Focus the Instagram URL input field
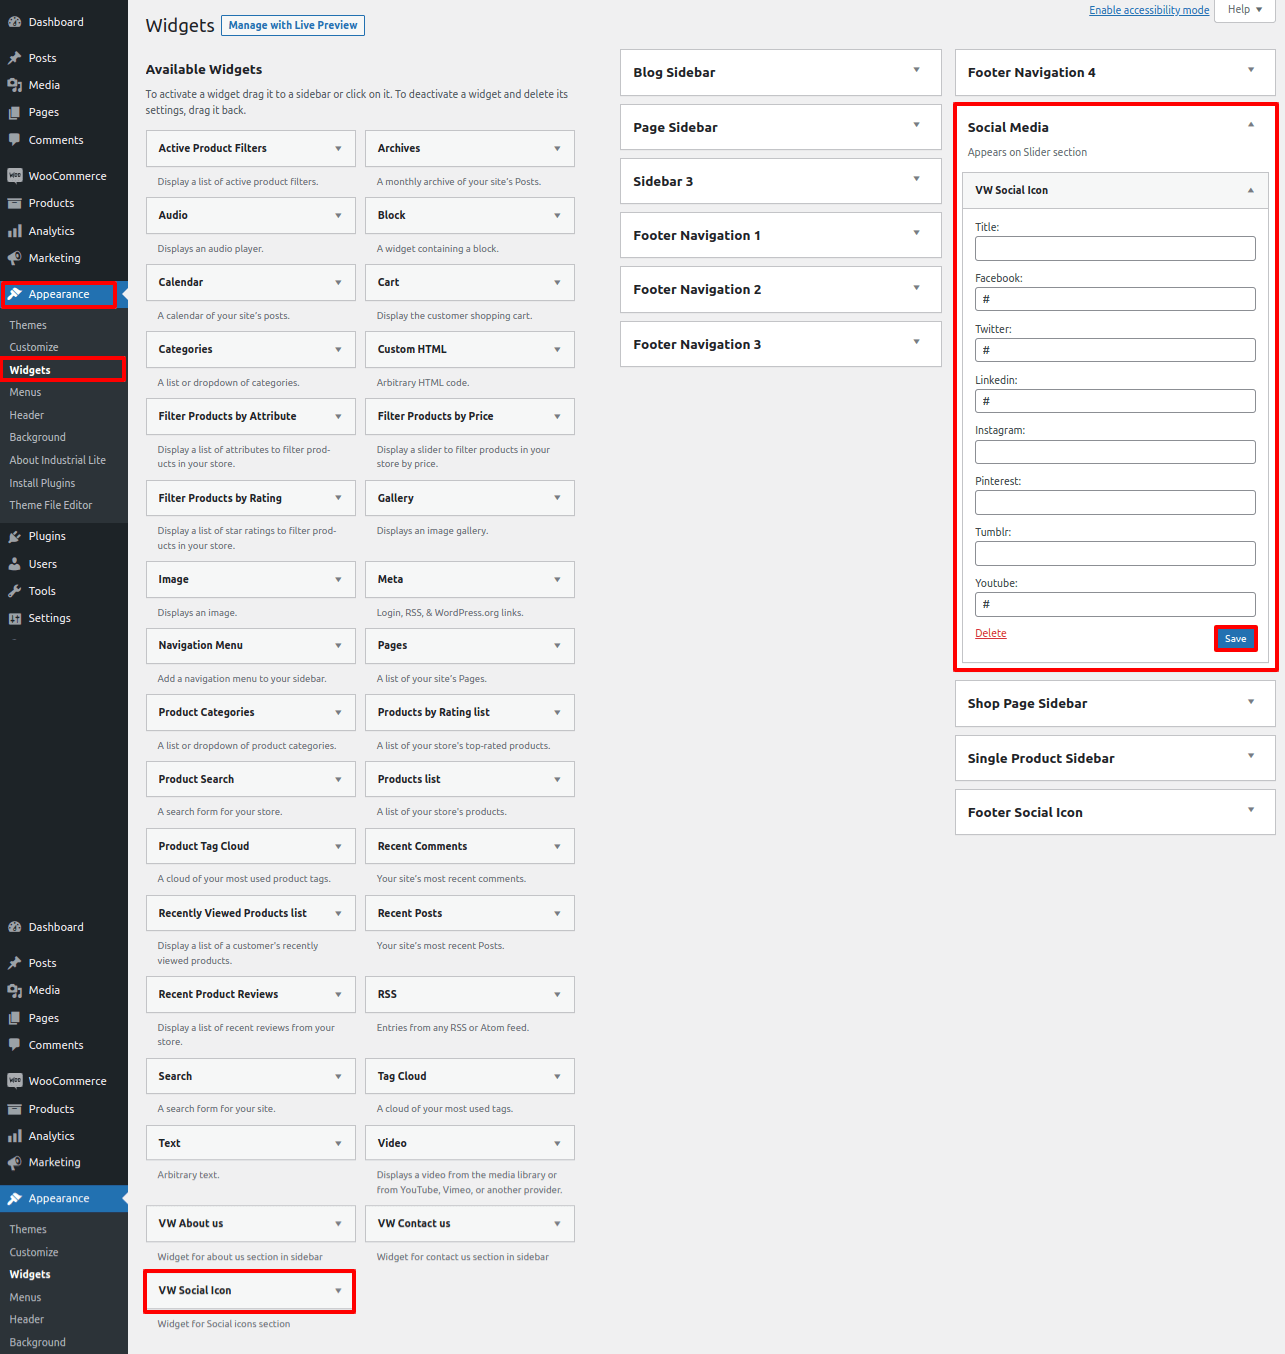This screenshot has width=1285, height=1354. click(x=1114, y=452)
